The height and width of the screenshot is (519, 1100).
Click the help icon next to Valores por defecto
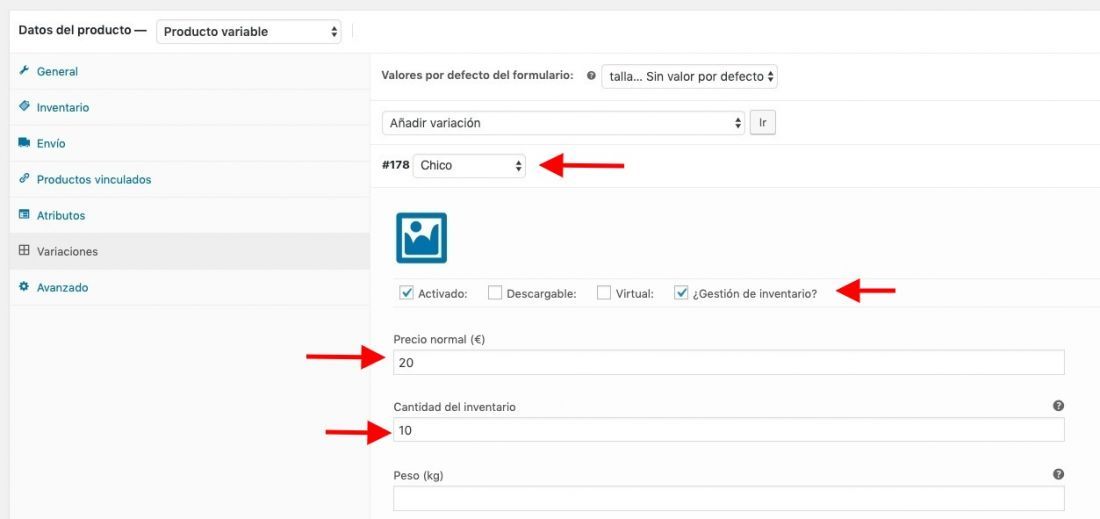tap(591, 76)
